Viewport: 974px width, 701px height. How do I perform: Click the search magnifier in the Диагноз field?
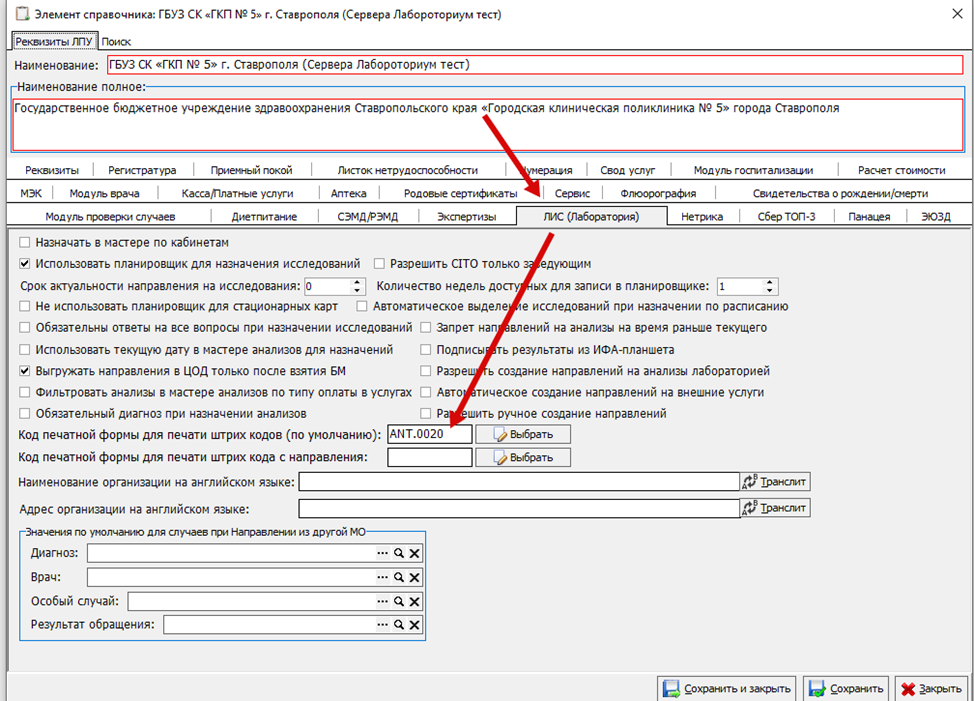398,553
